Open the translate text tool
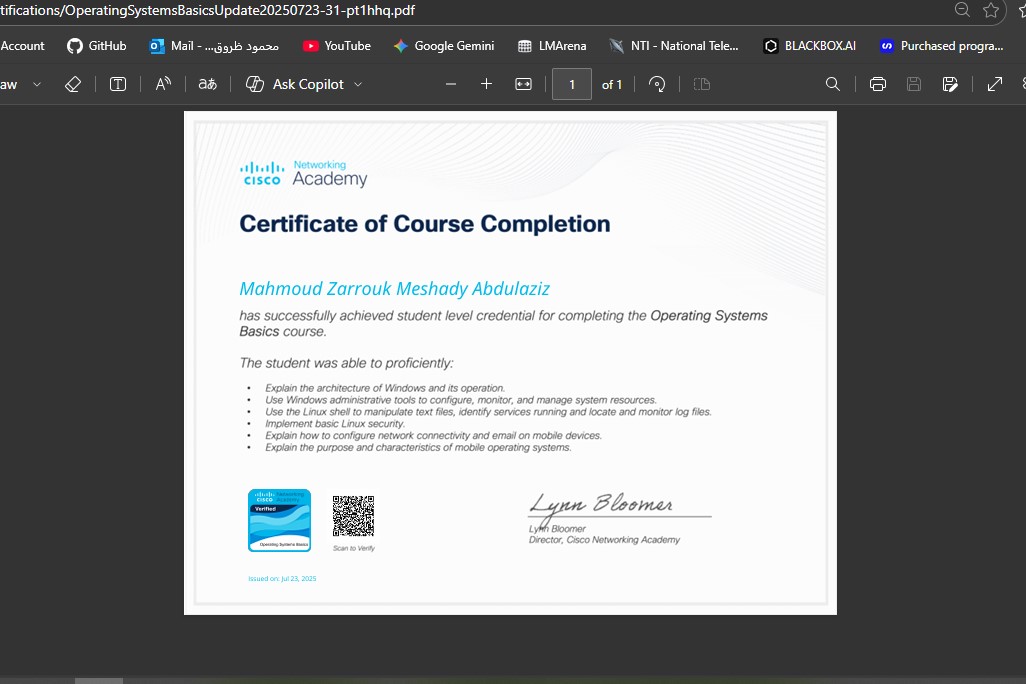This screenshot has width=1026, height=684. (206, 84)
